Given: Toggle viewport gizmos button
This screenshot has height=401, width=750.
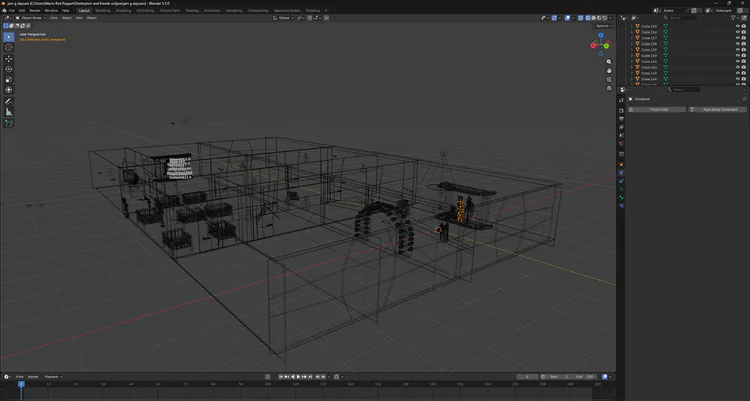Looking at the screenshot, I should [554, 18].
